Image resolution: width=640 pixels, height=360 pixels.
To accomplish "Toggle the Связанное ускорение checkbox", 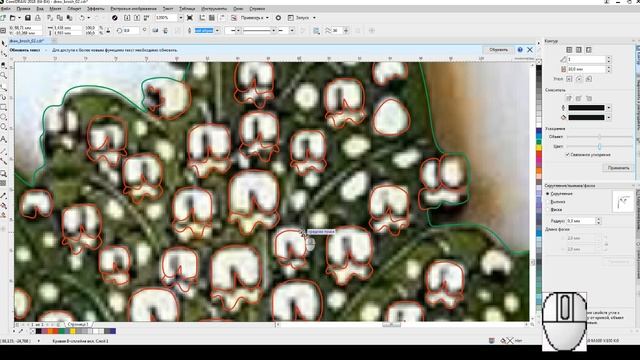I will point(567,155).
